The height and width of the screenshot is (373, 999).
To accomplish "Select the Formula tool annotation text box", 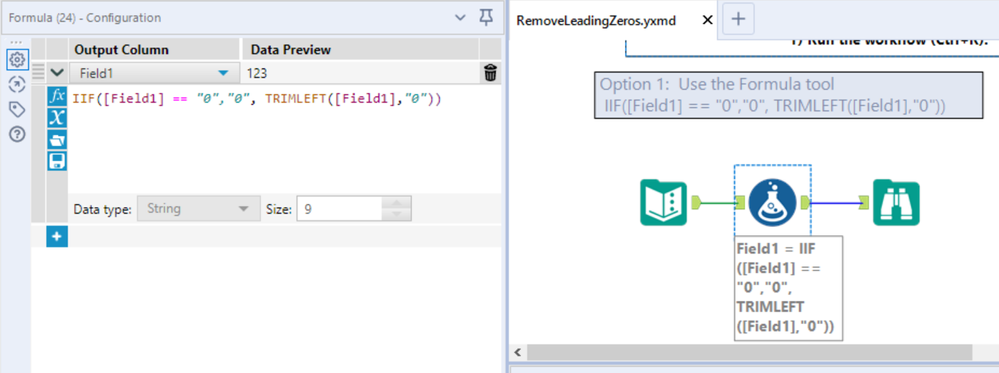I will click(x=788, y=288).
